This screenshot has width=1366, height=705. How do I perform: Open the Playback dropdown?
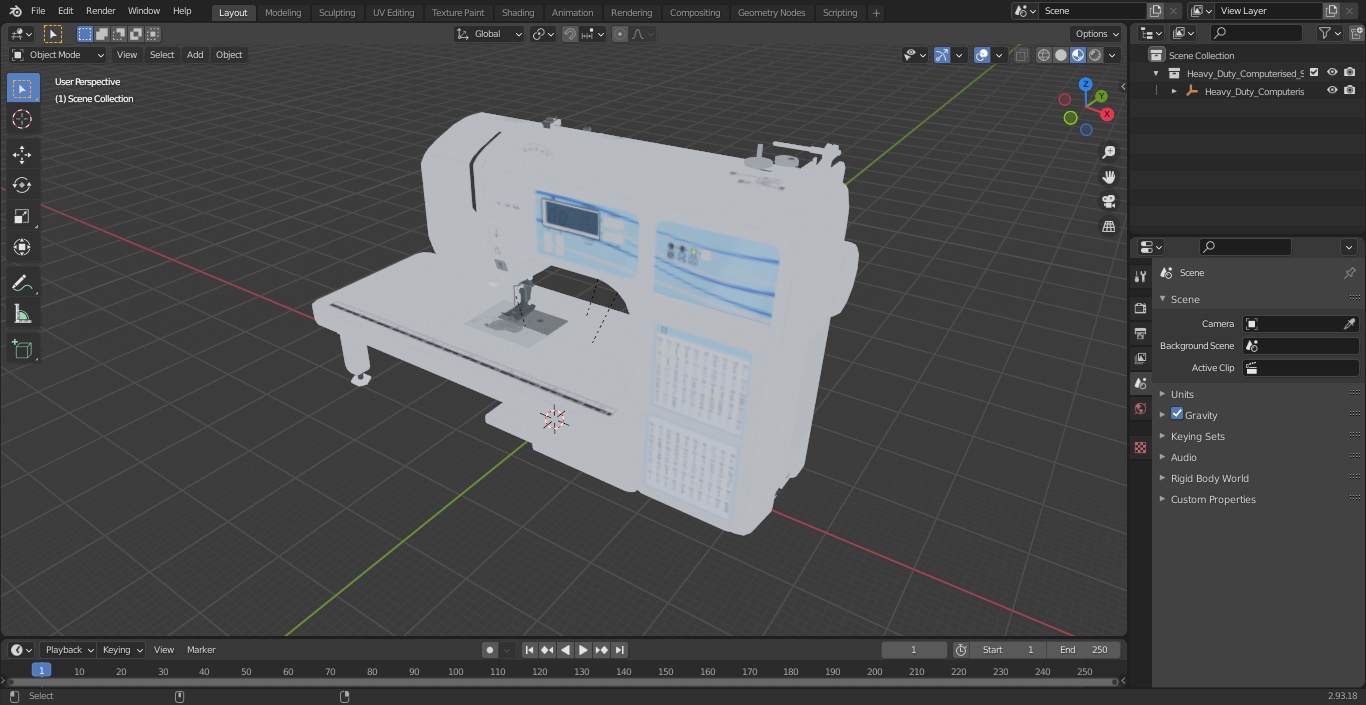point(69,650)
